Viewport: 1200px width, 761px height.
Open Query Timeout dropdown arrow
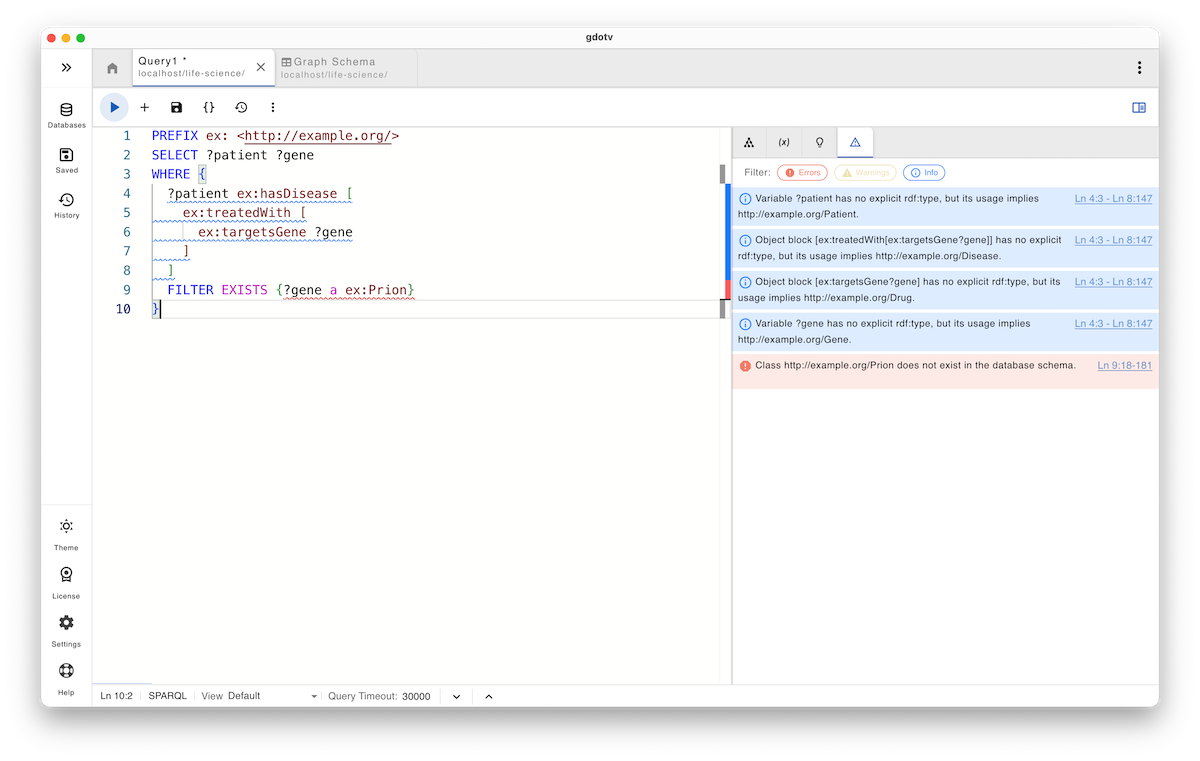coord(456,695)
